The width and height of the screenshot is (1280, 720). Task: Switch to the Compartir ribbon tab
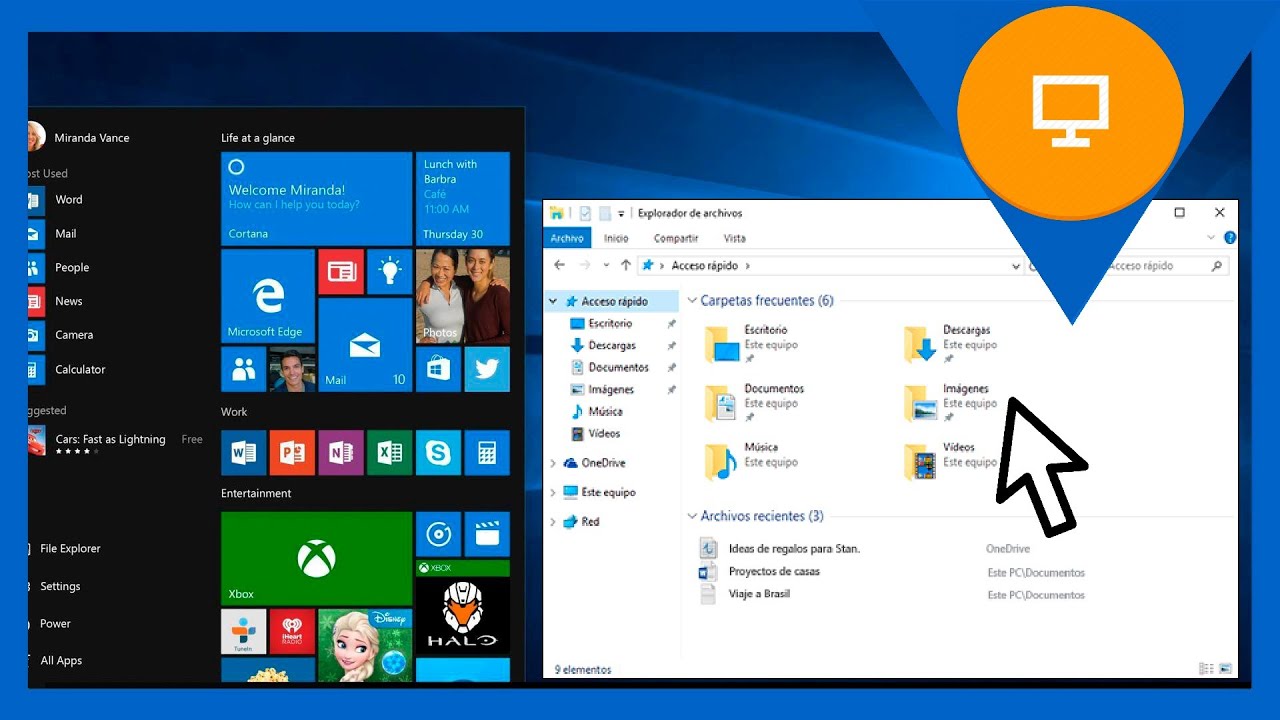pos(676,238)
